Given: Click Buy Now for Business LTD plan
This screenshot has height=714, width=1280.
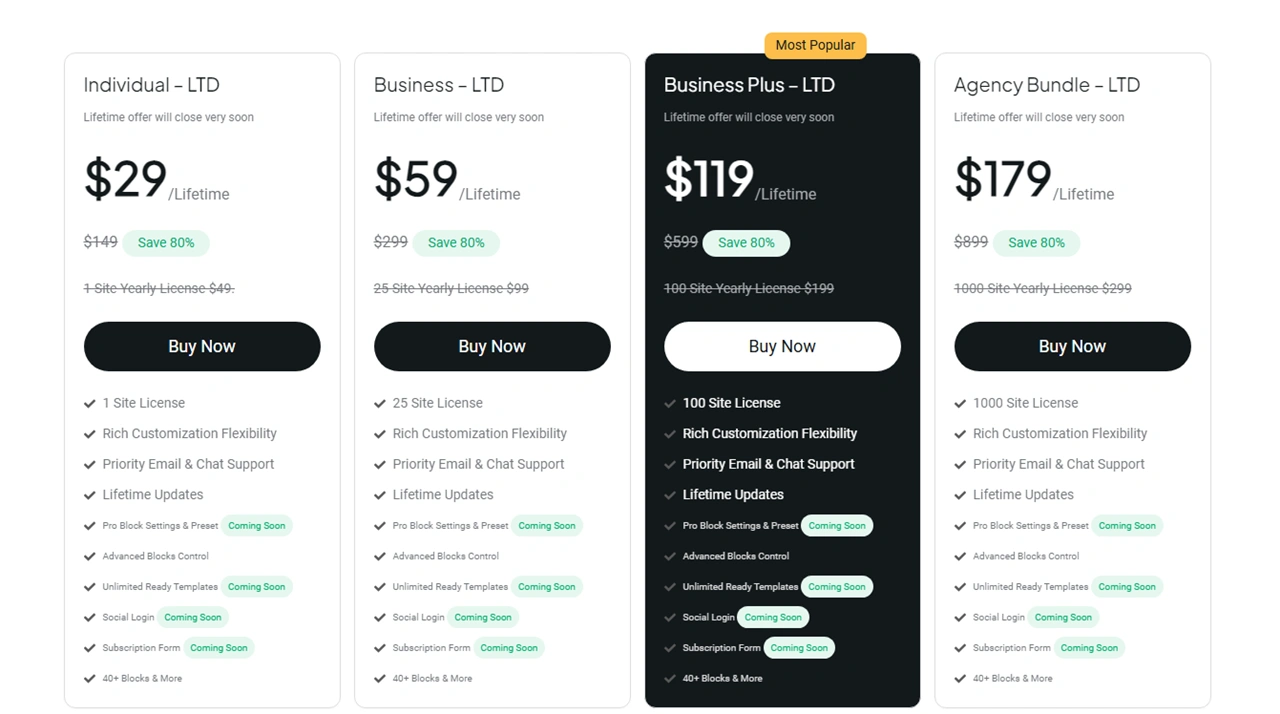Looking at the screenshot, I should [492, 346].
